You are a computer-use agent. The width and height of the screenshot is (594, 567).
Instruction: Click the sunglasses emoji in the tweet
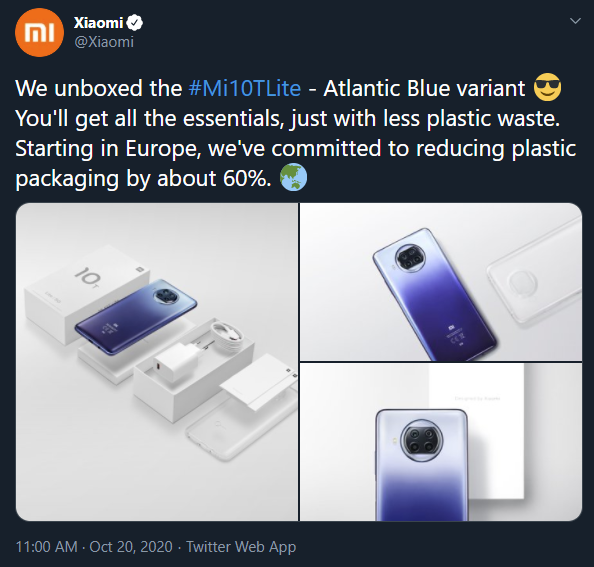(547, 88)
